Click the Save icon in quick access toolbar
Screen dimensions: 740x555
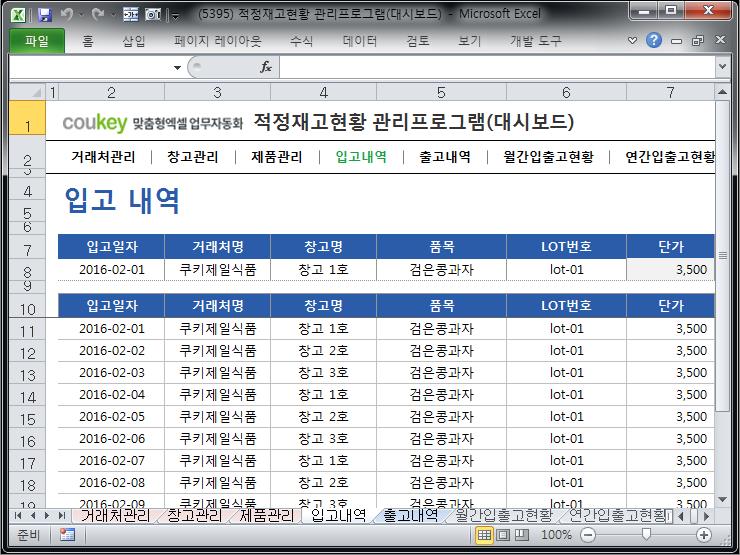(x=44, y=15)
